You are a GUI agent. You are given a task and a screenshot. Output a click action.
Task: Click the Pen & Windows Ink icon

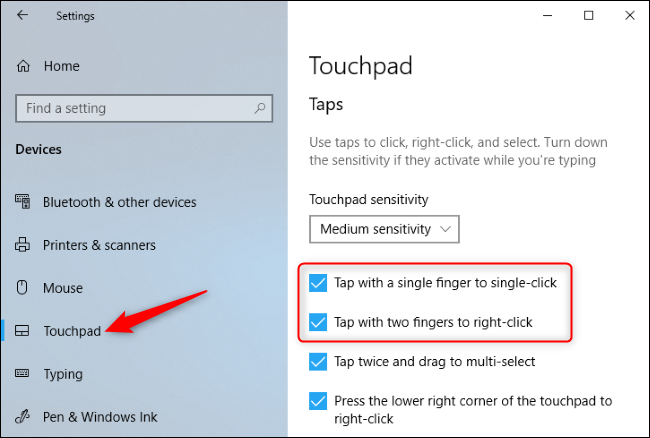click(23, 417)
